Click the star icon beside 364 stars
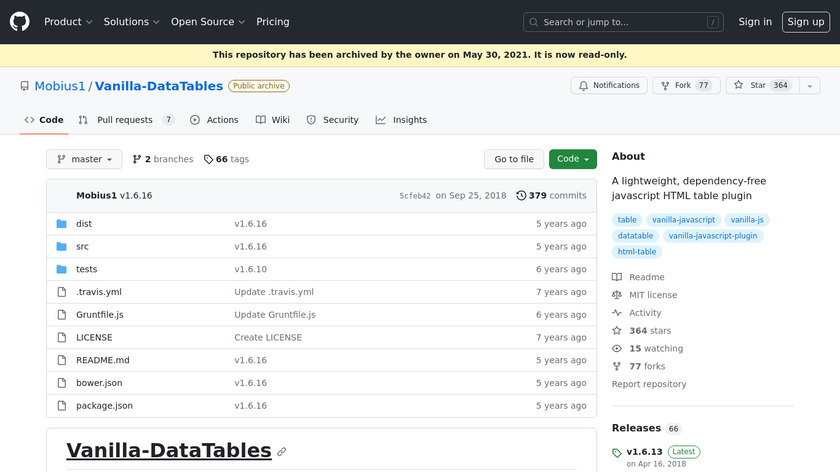Screen dimensions: 840x472 coord(617,331)
